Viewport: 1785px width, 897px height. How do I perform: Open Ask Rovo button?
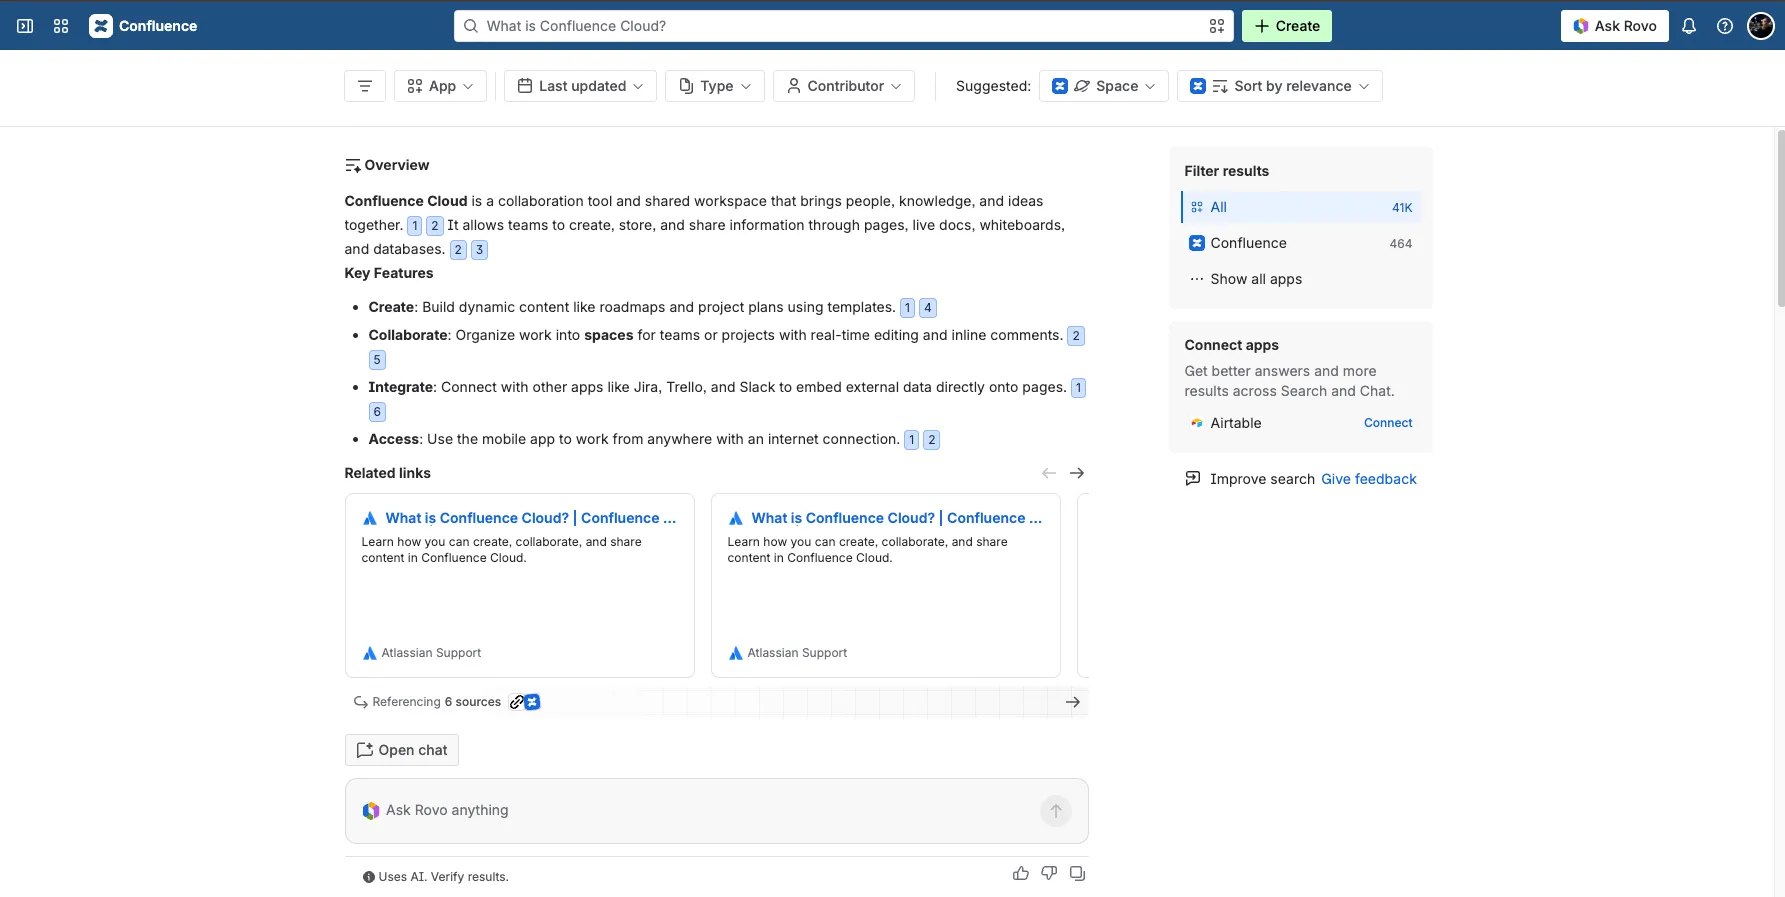(1615, 26)
